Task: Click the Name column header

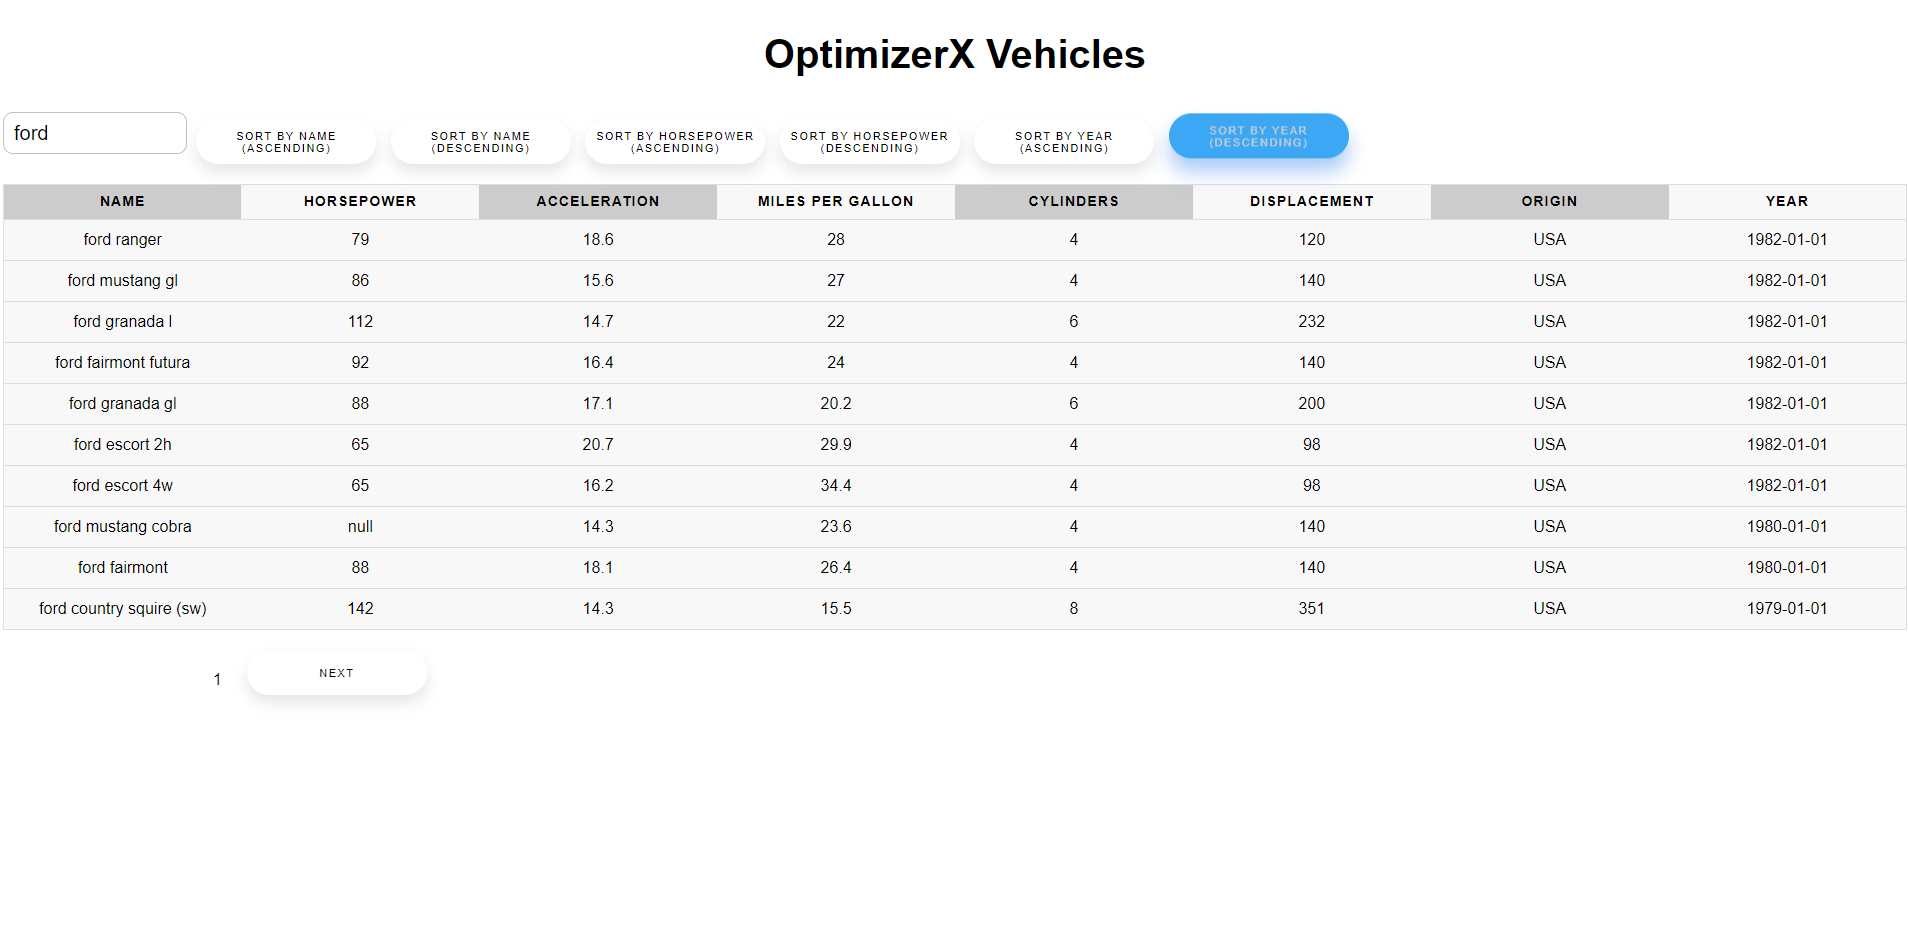Action: (x=122, y=201)
